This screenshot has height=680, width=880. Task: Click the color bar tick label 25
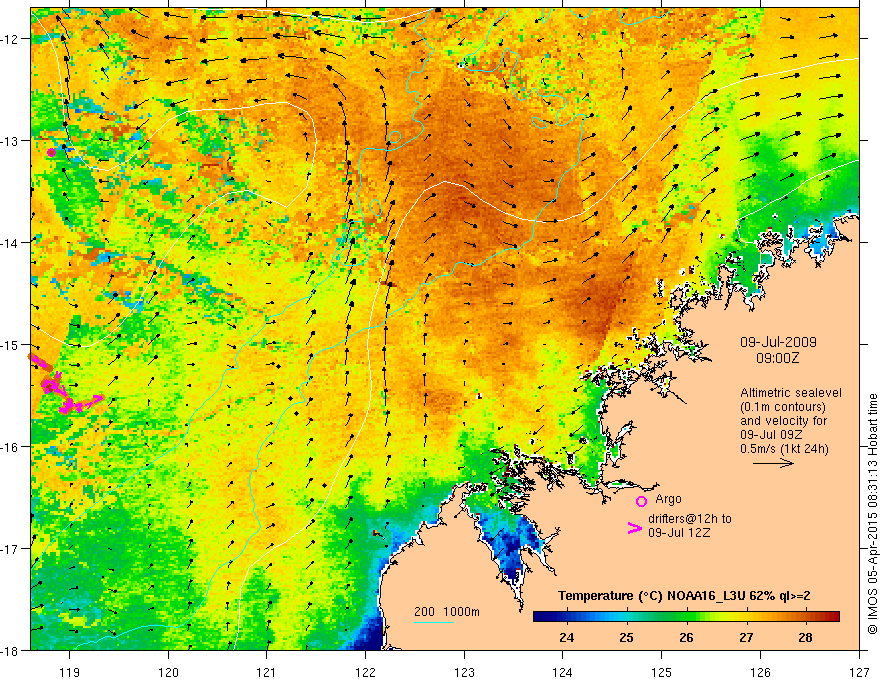point(626,638)
